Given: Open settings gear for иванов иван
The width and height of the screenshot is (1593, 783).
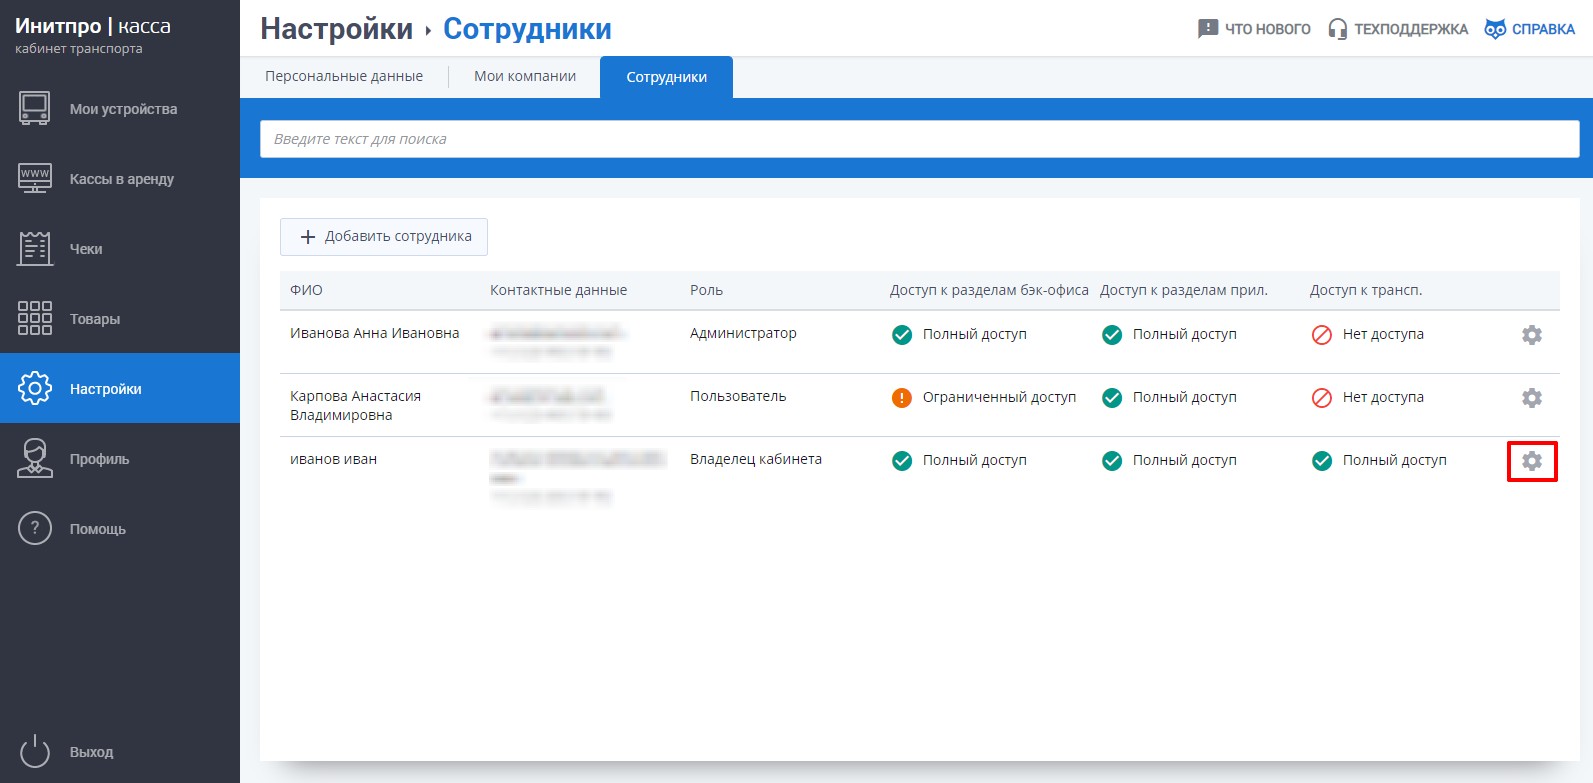Looking at the screenshot, I should [x=1532, y=461].
